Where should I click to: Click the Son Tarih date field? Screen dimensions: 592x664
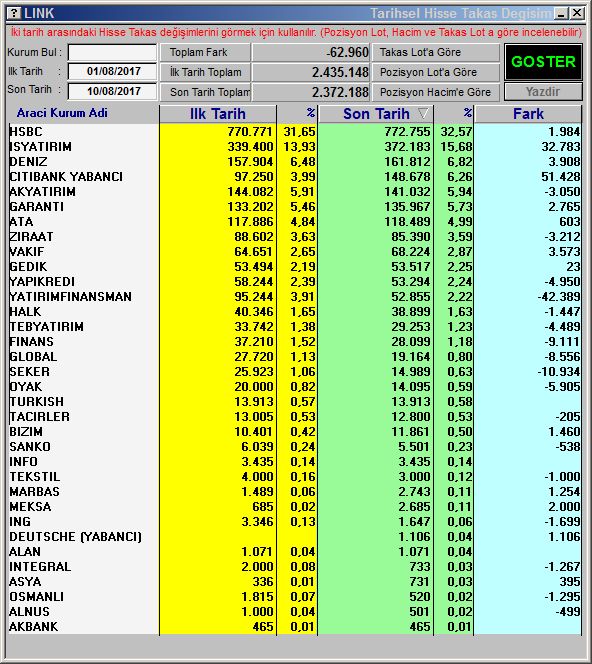click(112, 91)
